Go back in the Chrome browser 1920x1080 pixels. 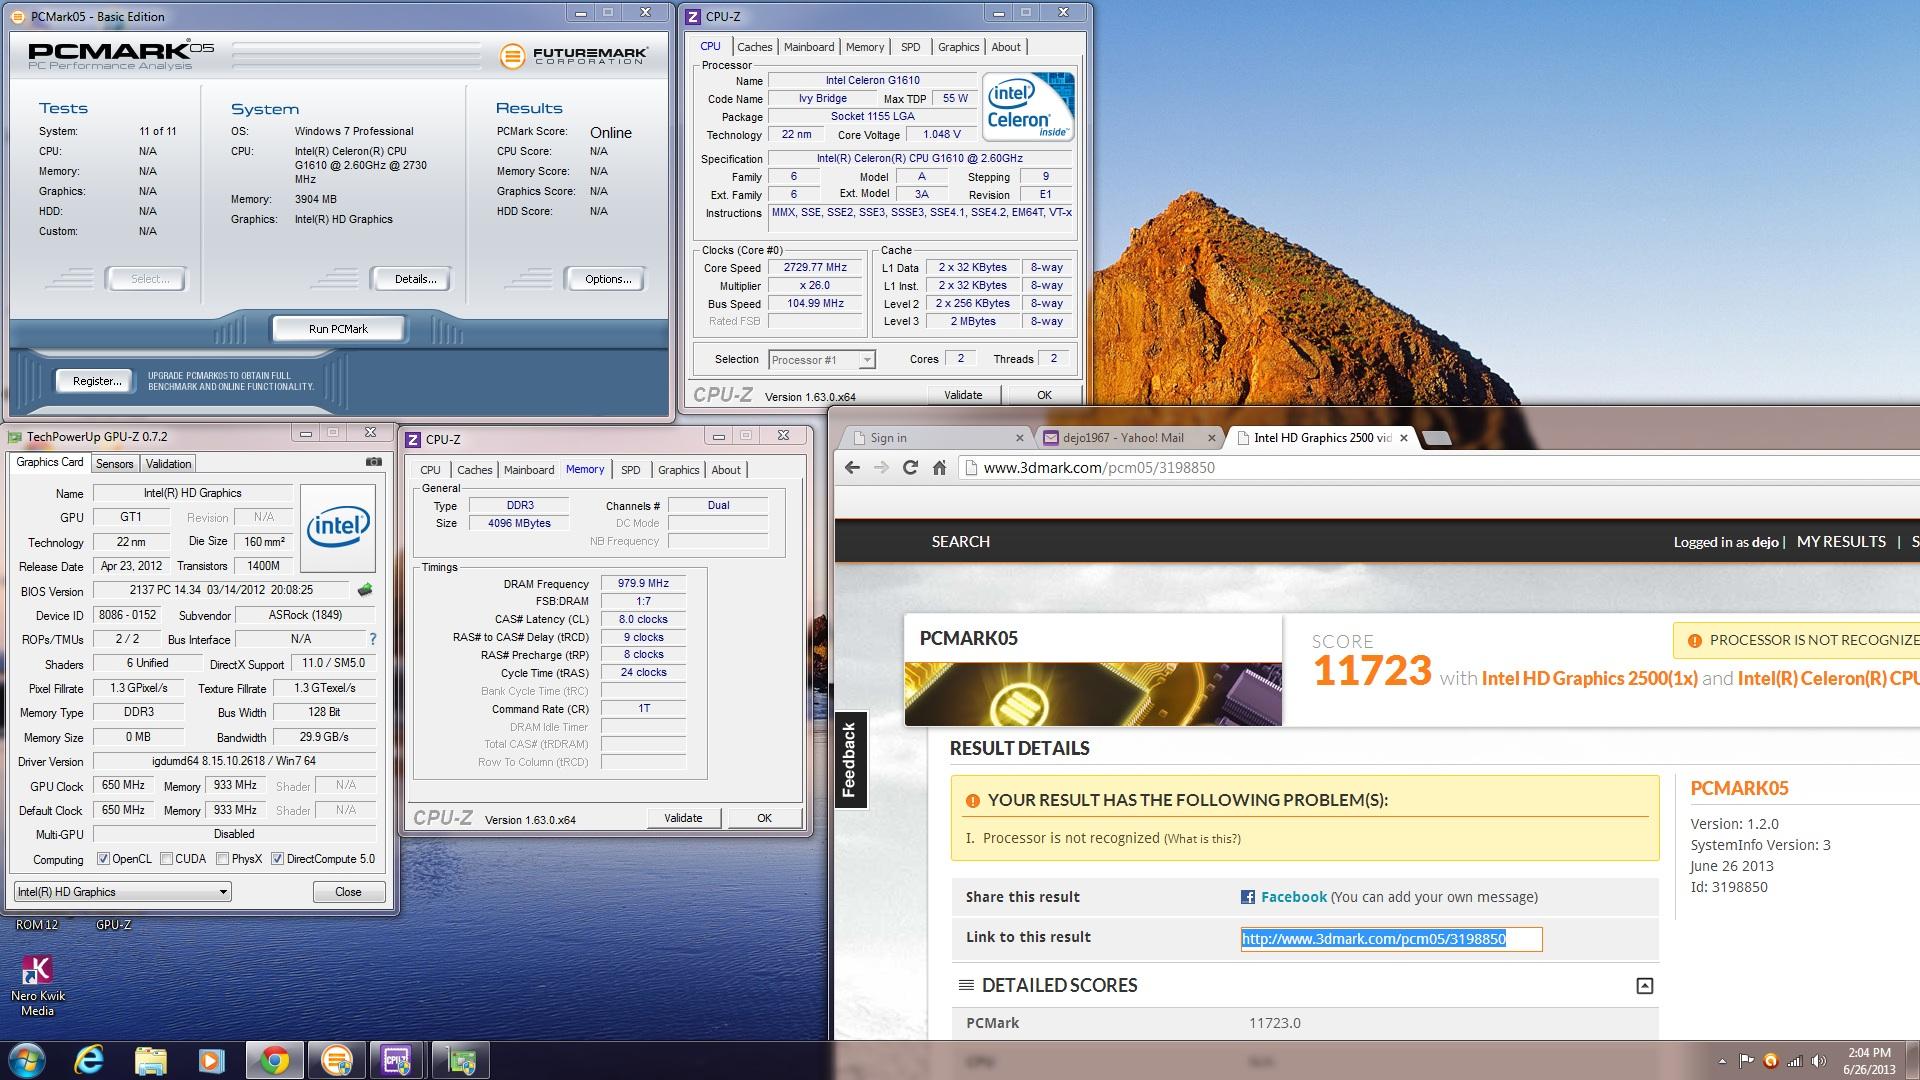(x=852, y=467)
